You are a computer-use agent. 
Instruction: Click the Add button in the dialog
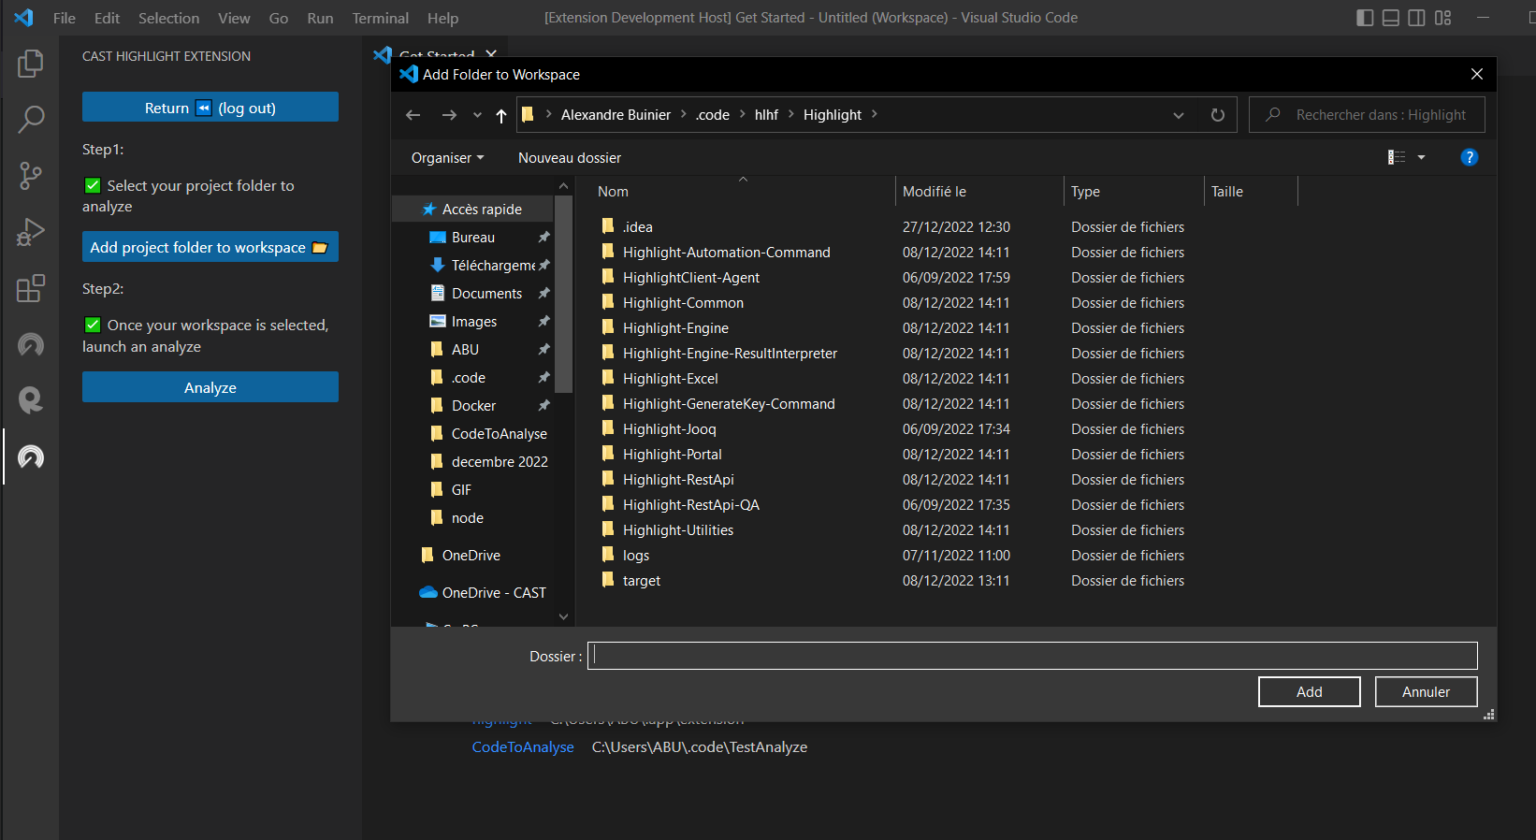(x=1308, y=691)
